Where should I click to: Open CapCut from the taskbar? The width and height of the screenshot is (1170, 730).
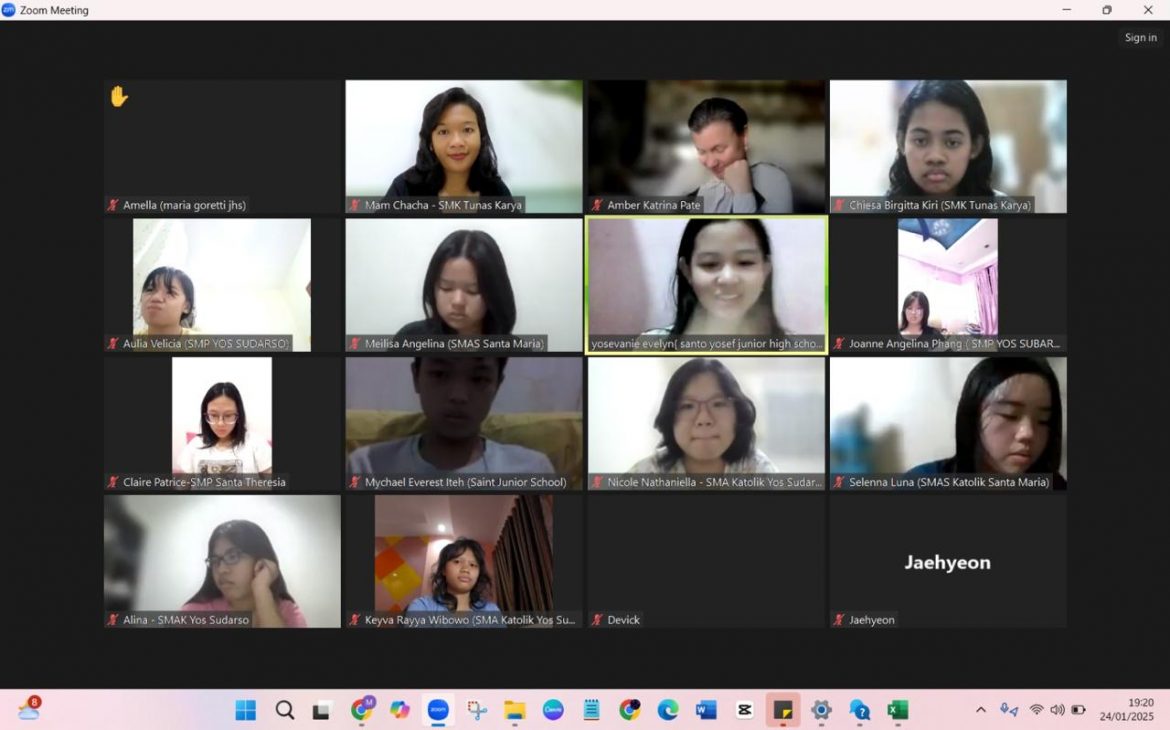pyautogui.click(x=744, y=710)
